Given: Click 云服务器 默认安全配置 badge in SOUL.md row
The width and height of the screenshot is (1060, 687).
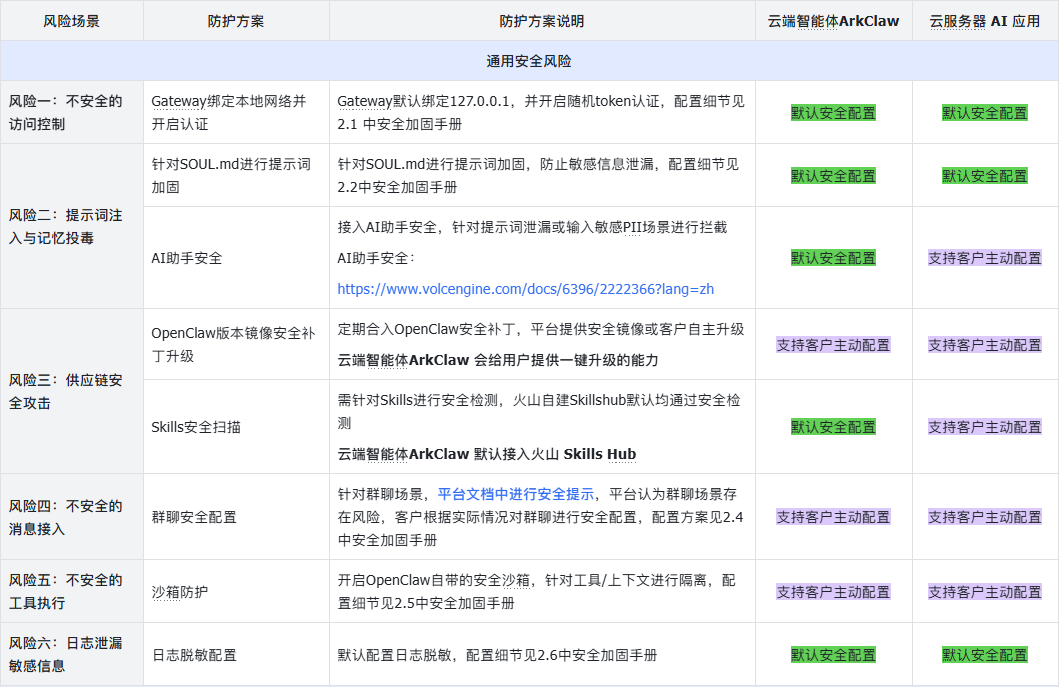Looking at the screenshot, I should tap(985, 176).
